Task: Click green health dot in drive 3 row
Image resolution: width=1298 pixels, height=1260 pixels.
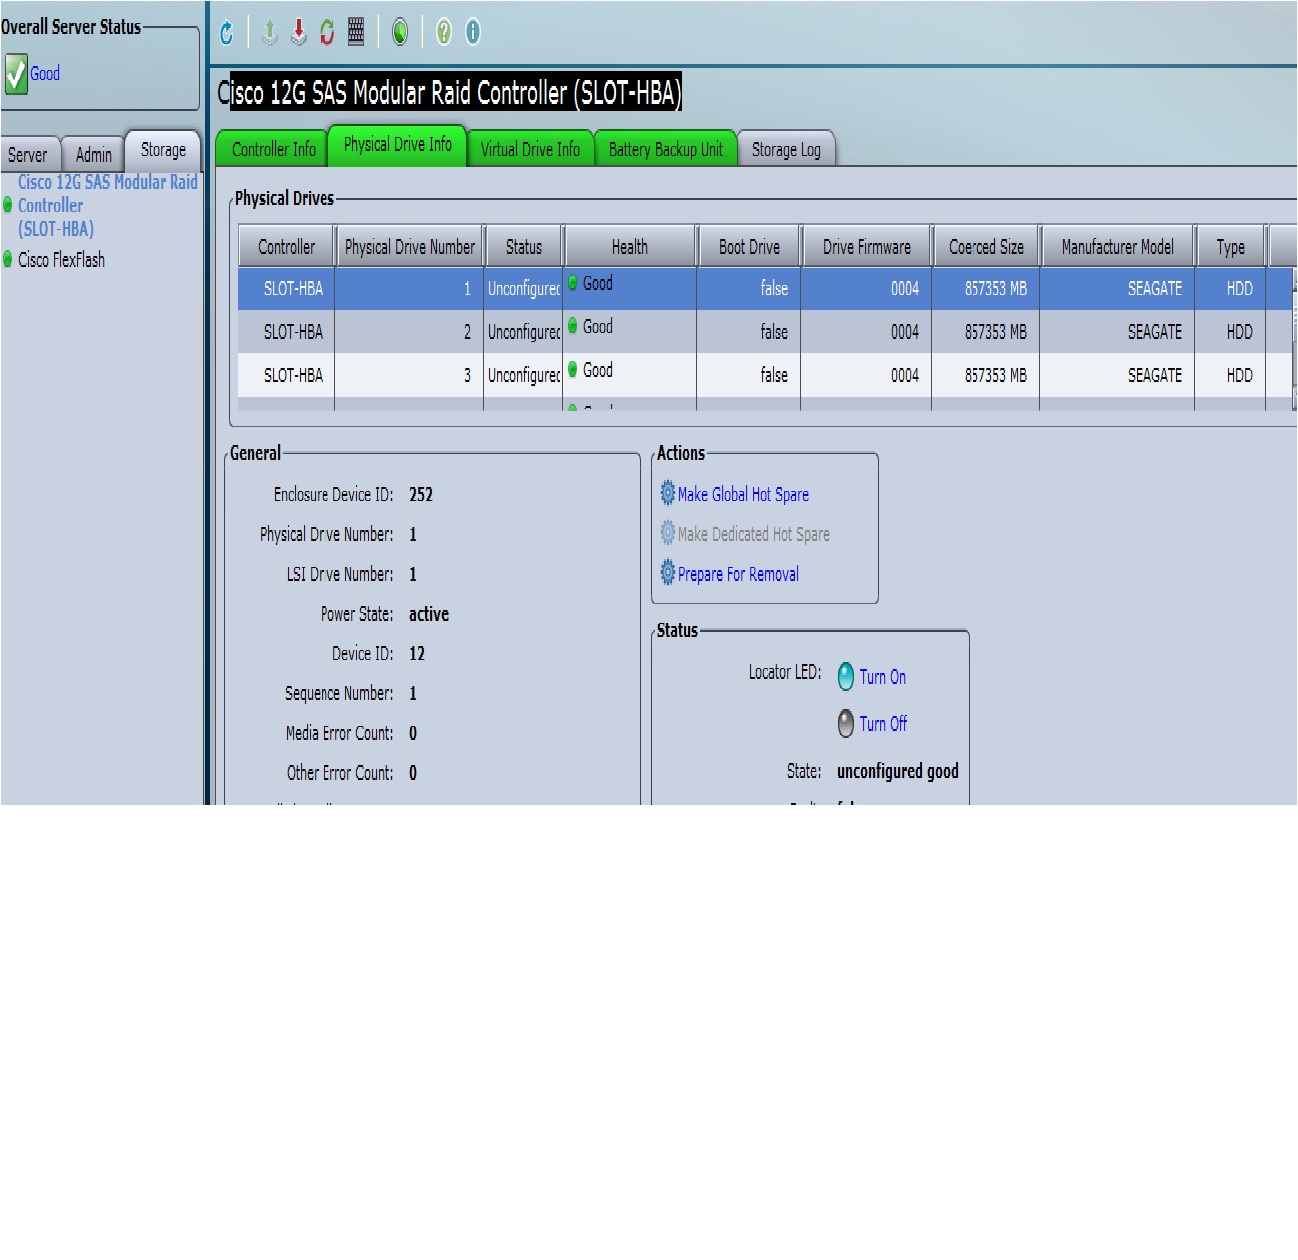Action: 573,370
